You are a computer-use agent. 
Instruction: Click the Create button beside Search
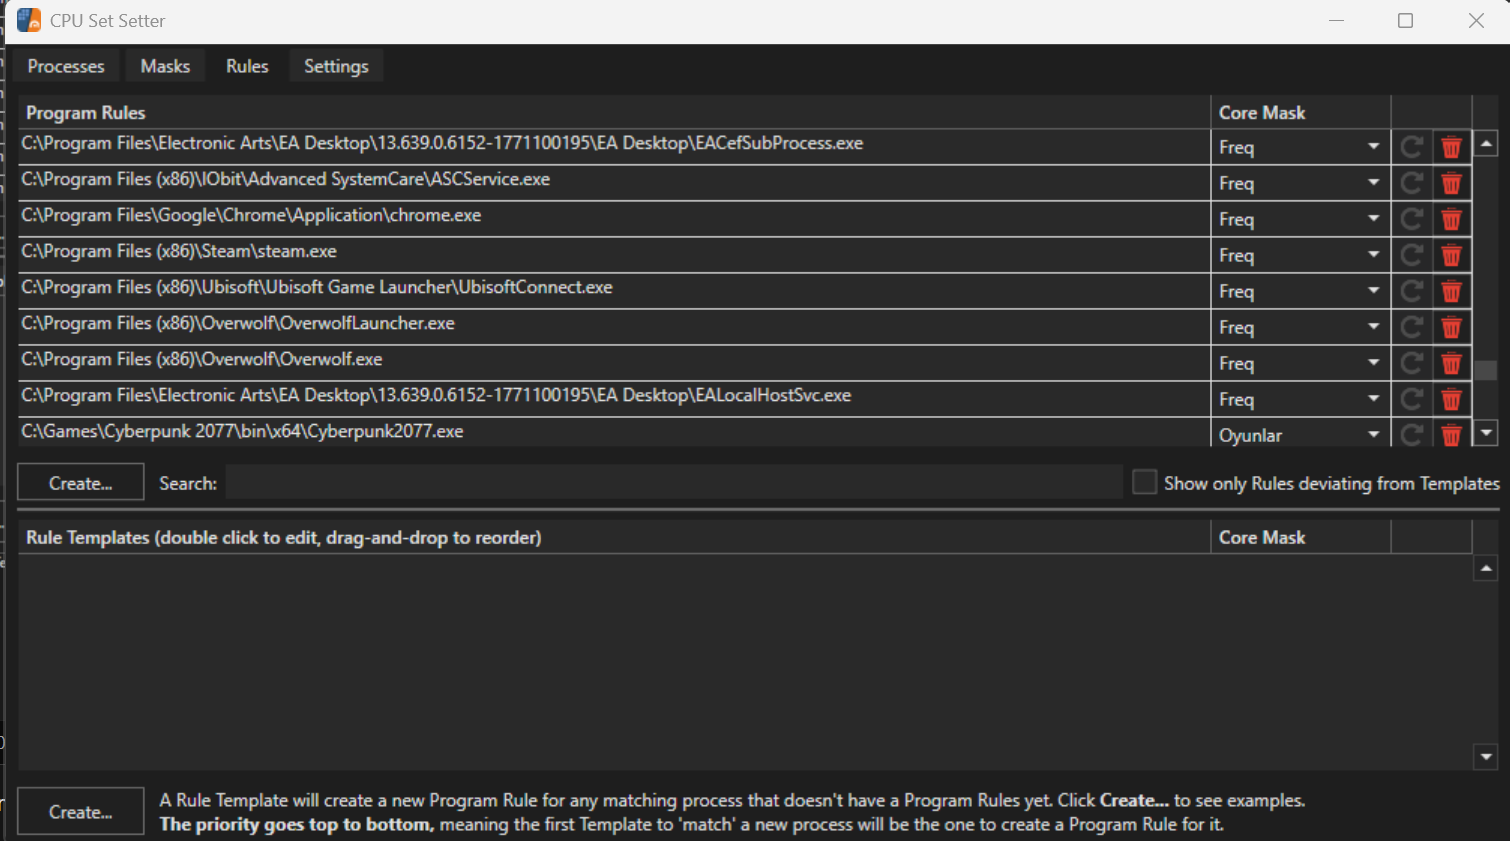81,483
